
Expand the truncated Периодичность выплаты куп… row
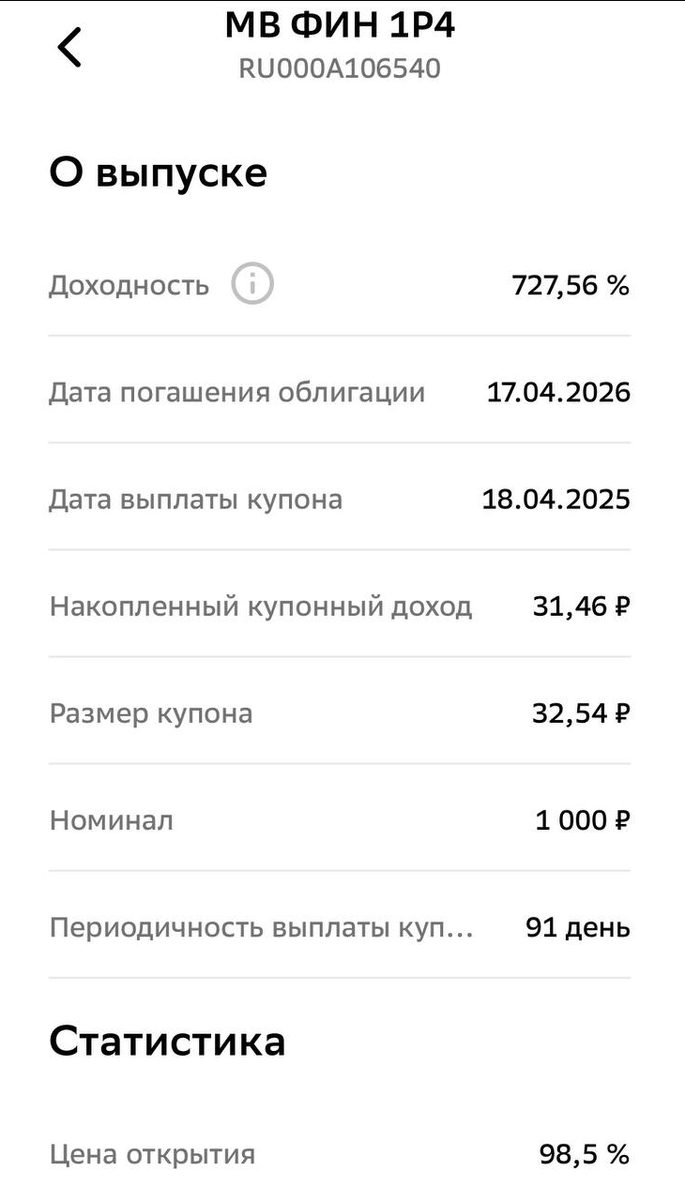(x=263, y=927)
